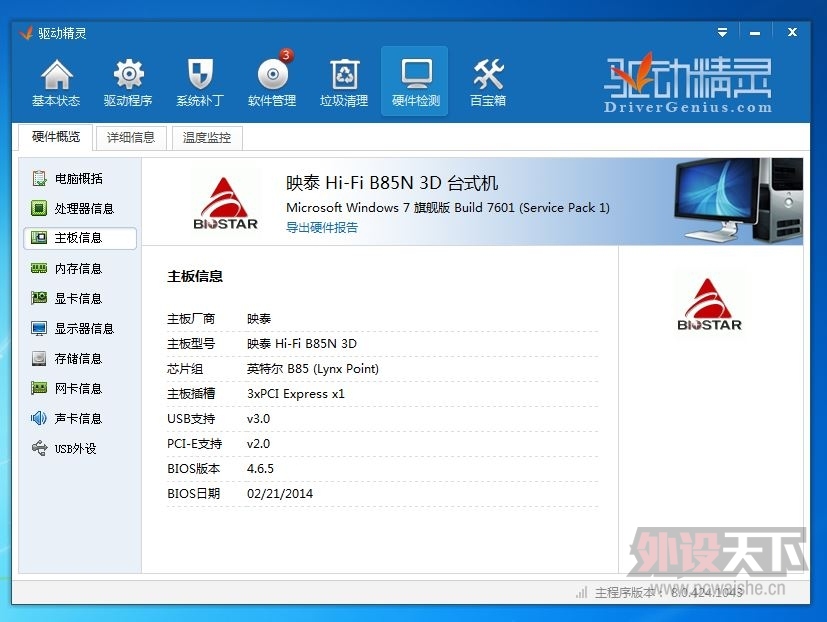The width and height of the screenshot is (827, 622).
Task: Click the 主板信息 motherboard icon
Action: tap(39, 237)
